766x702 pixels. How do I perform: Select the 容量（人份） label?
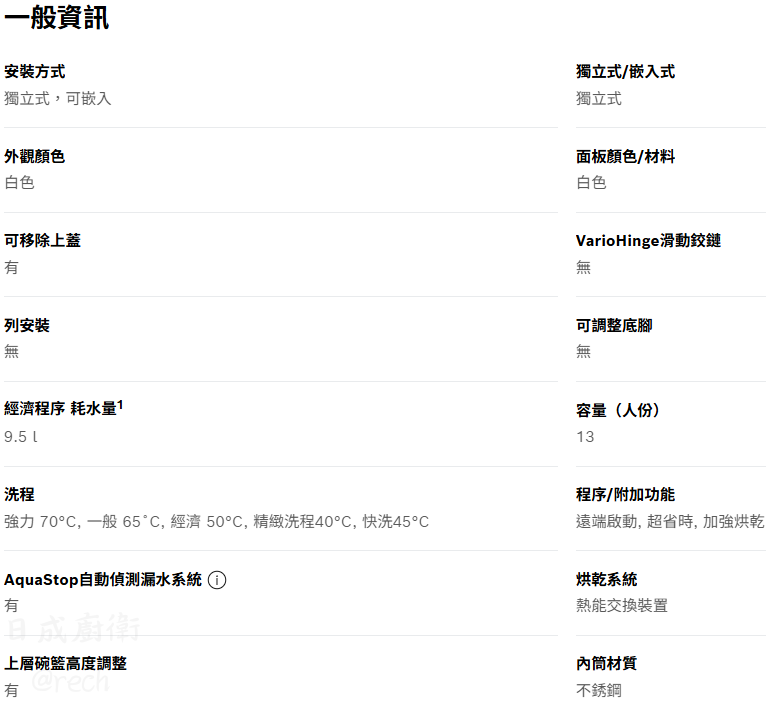click(x=618, y=410)
